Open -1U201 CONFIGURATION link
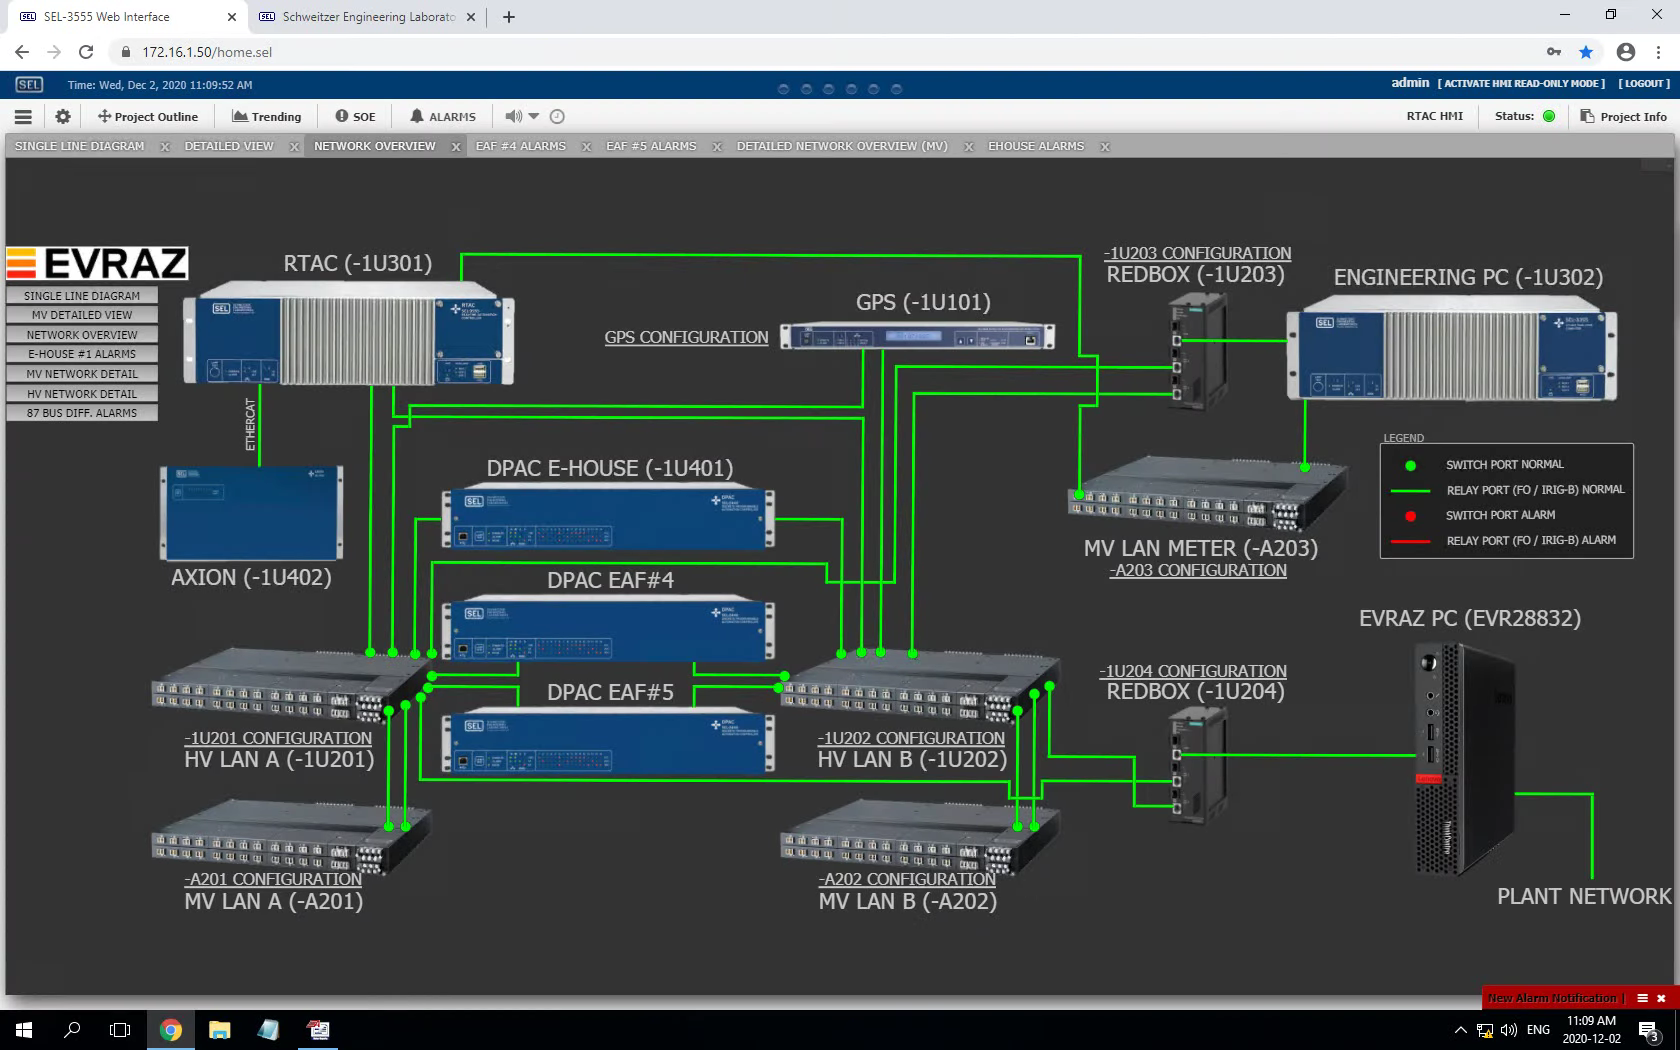 click(278, 738)
